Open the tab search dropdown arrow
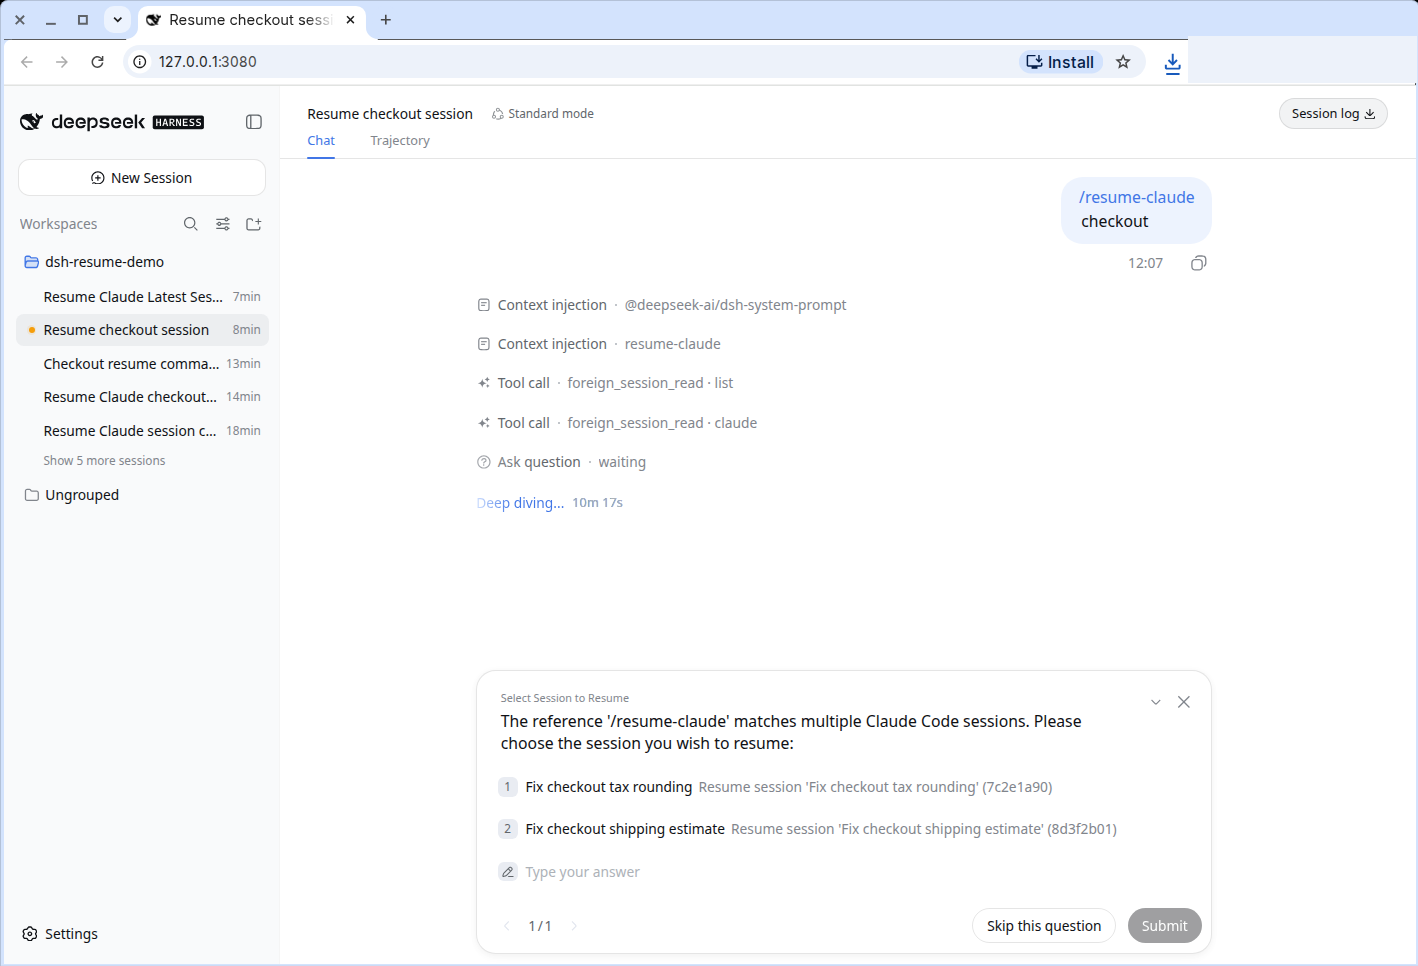Screen dimensions: 1418x966 pyautogui.click(x=118, y=20)
